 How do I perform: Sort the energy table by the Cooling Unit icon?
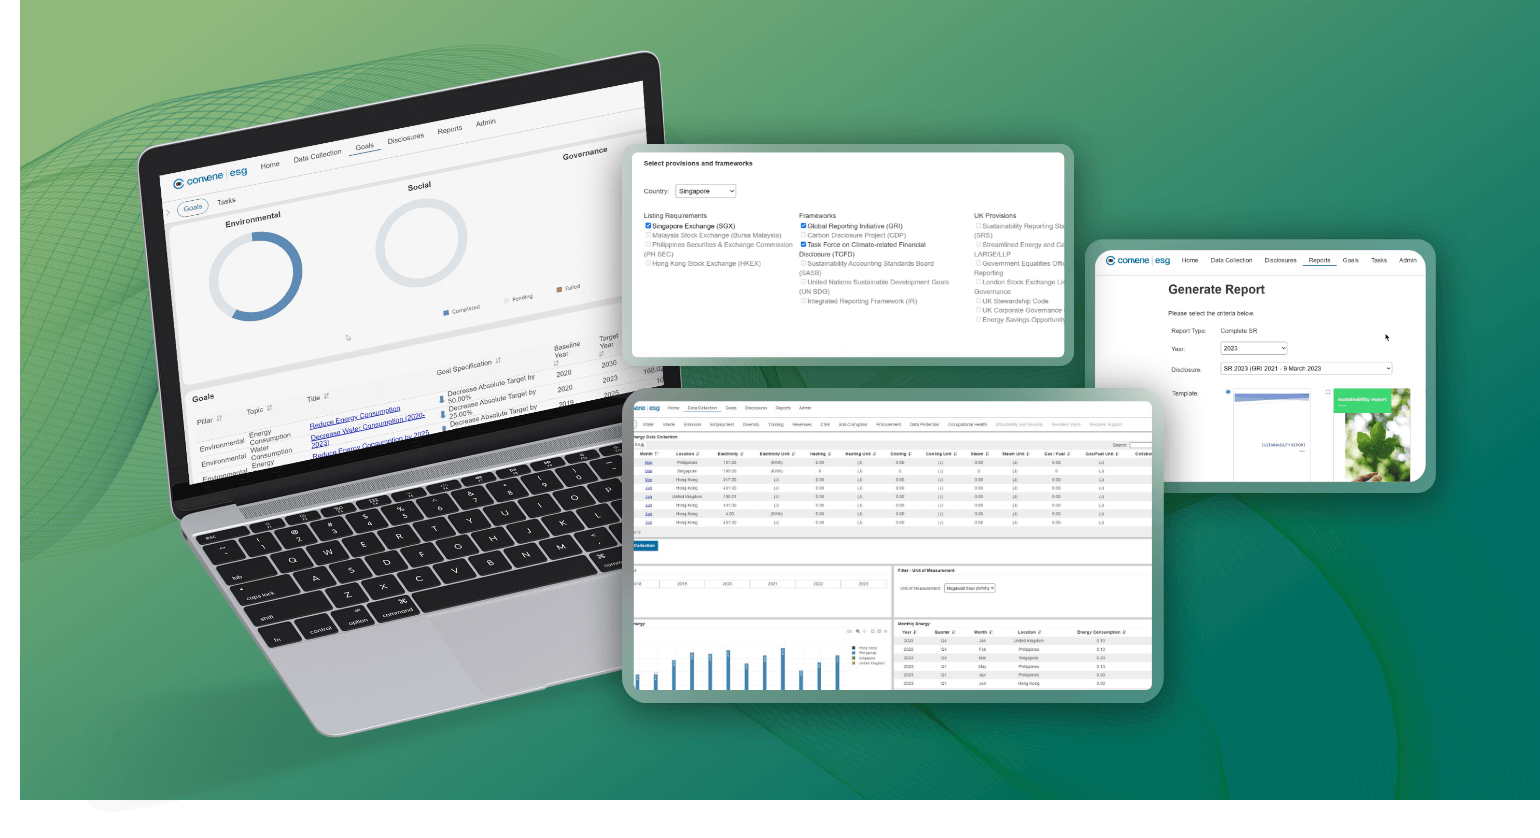[955, 454]
